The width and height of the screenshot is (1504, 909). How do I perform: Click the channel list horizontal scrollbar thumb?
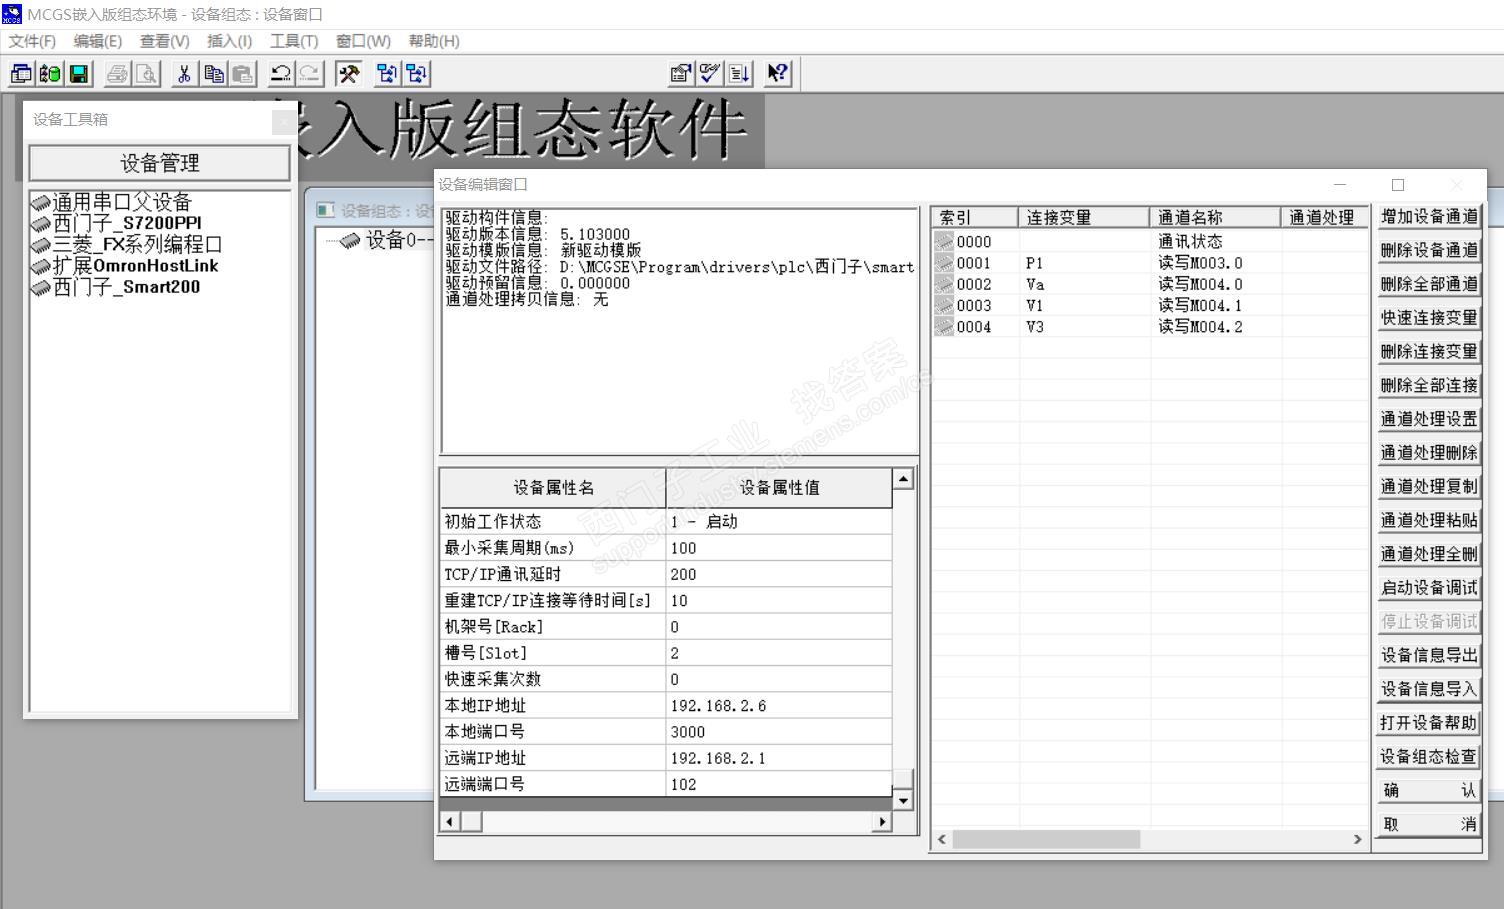coord(1046,840)
